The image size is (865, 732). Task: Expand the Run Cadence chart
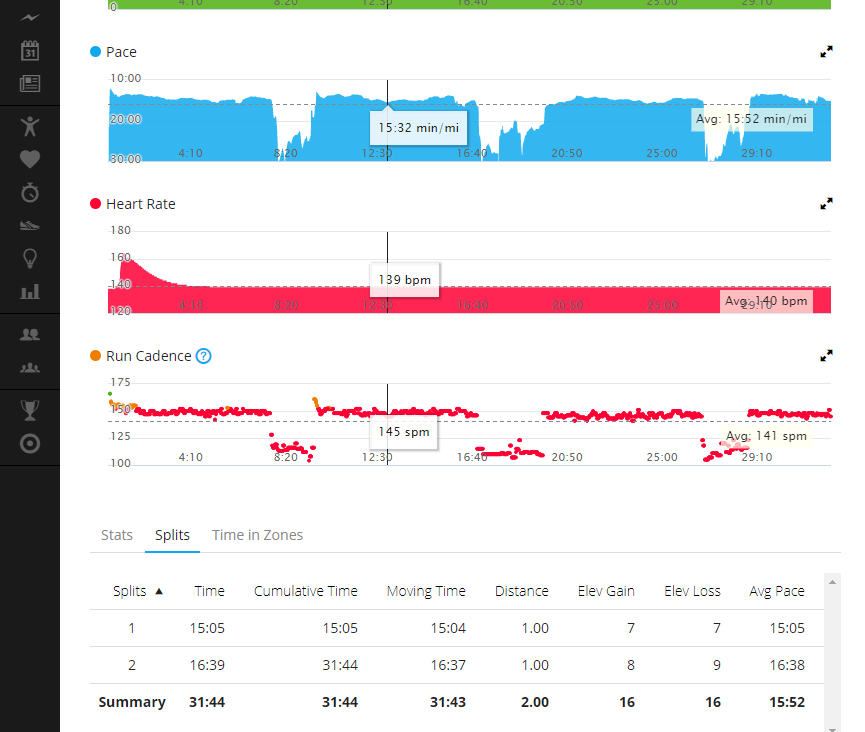click(x=826, y=356)
